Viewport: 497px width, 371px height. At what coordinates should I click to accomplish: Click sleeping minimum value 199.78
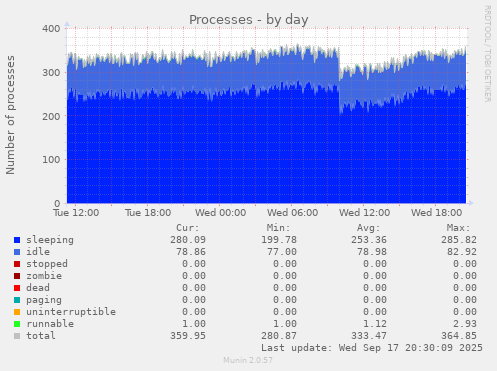tap(279, 240)
